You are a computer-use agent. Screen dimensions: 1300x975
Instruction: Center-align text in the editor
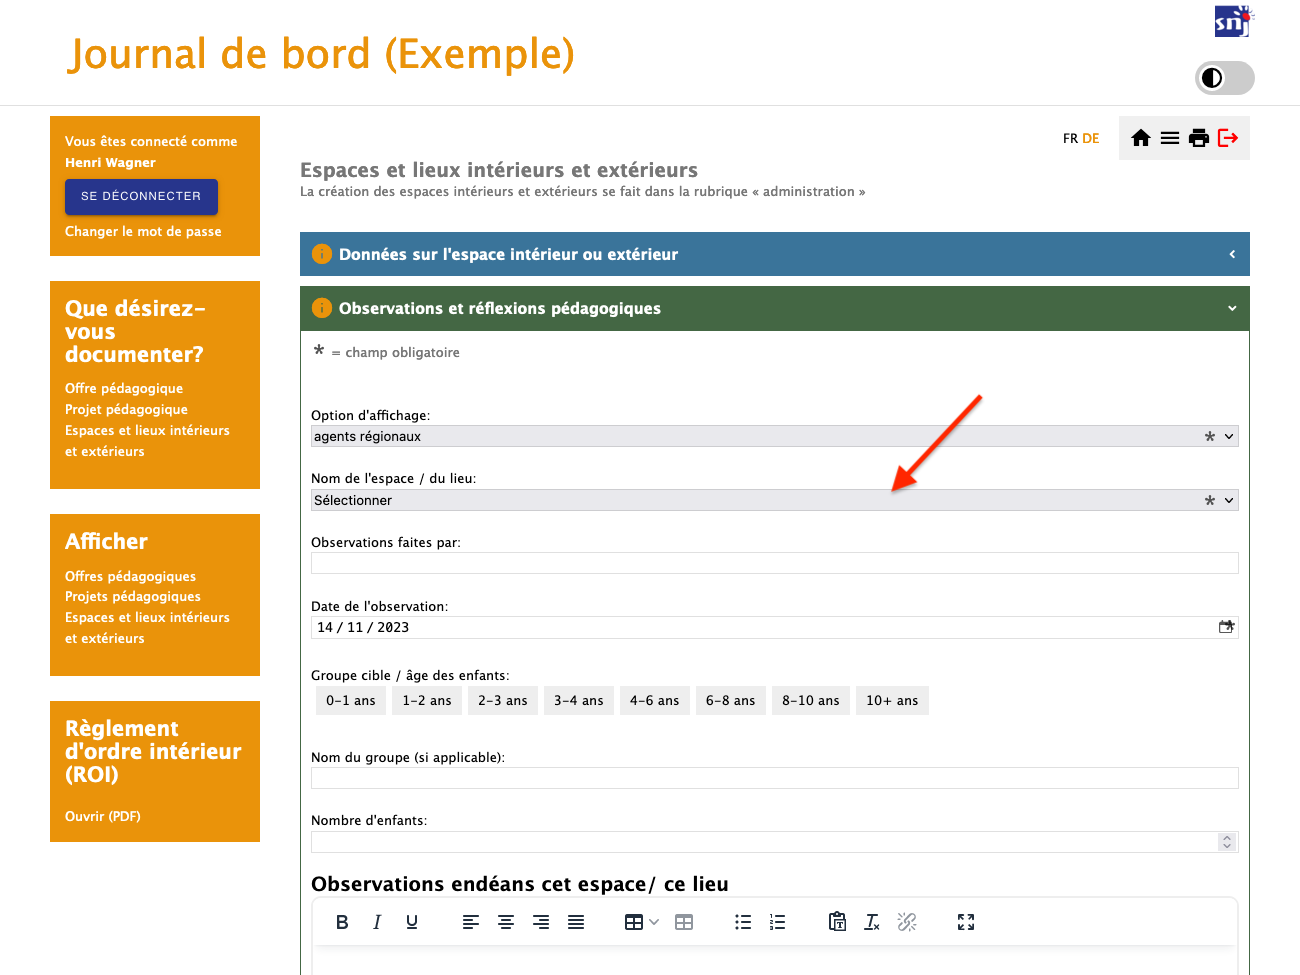(x=506, y=922)
